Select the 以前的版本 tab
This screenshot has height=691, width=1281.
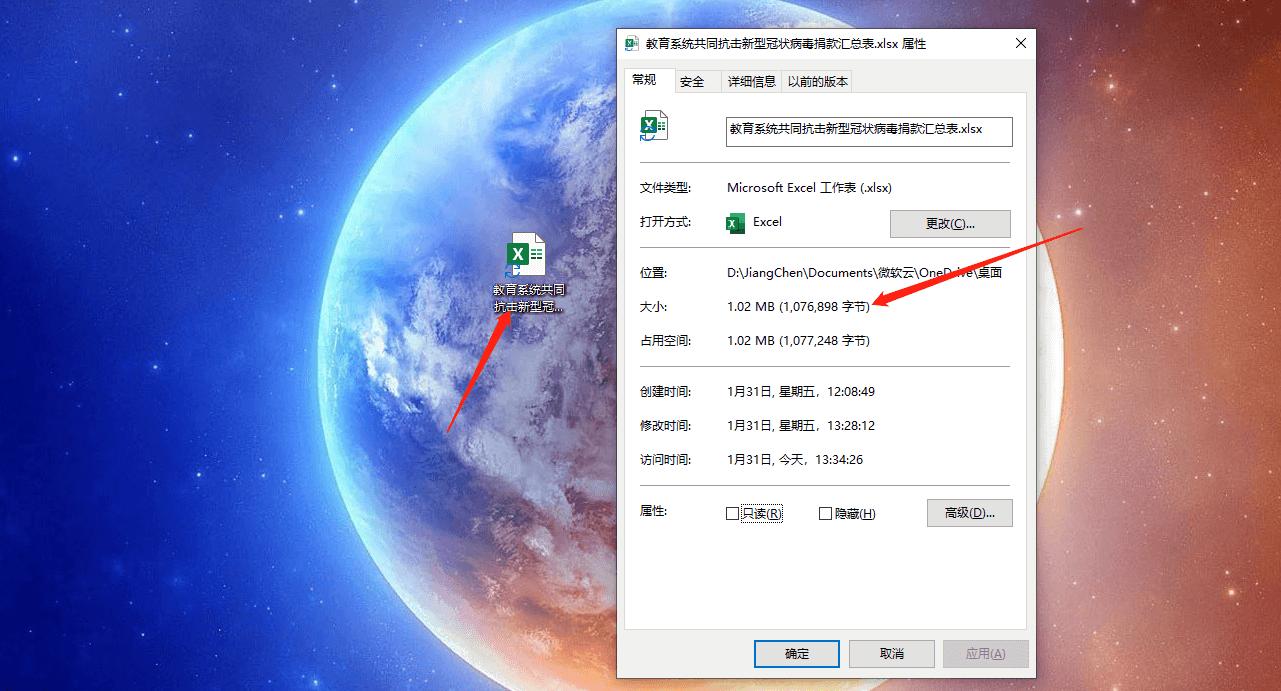pos(818,81)
